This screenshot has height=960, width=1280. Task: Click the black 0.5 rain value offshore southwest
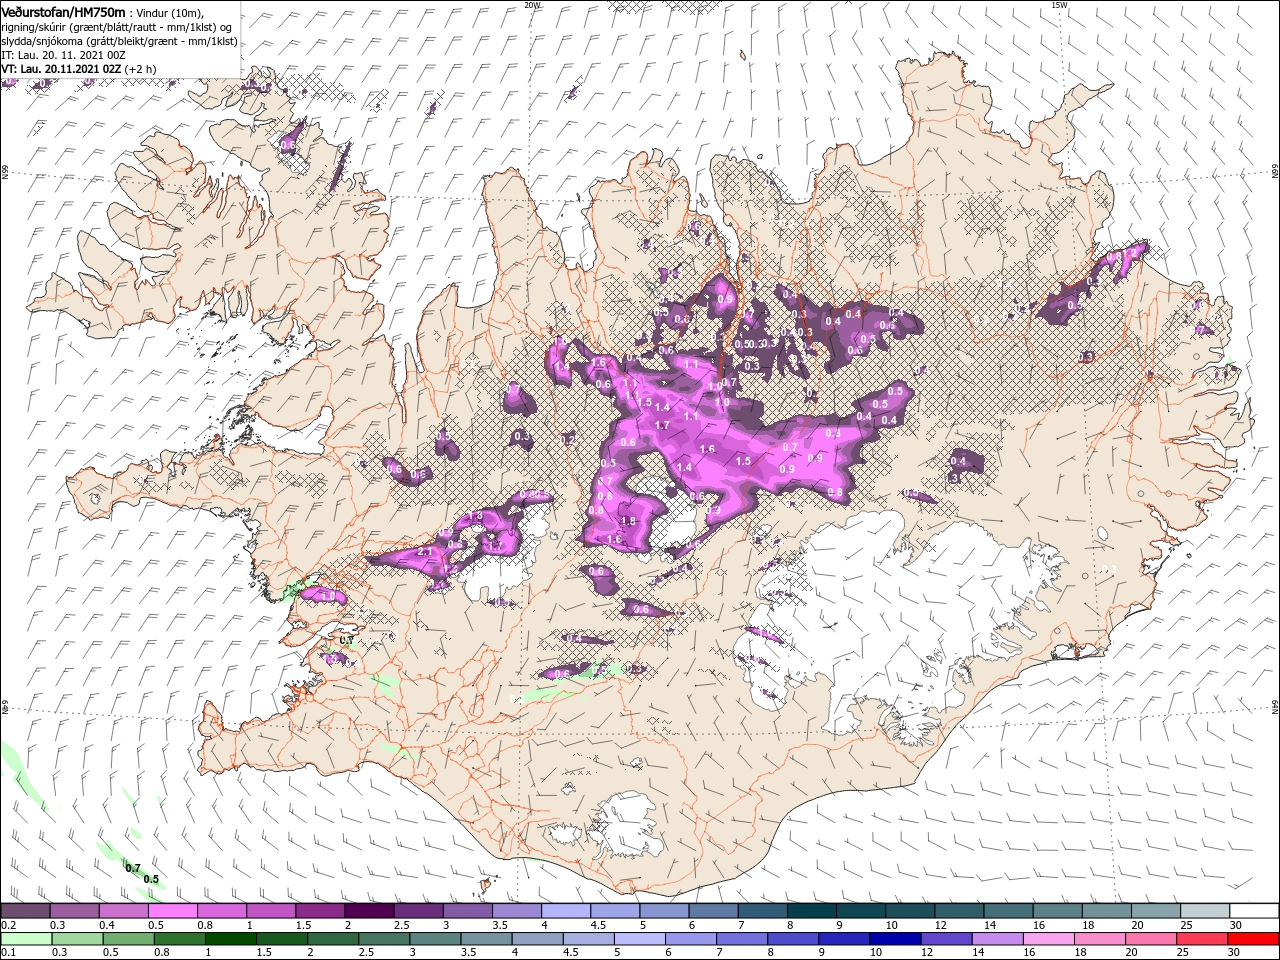pyautogui.click(x=151, y=879)
